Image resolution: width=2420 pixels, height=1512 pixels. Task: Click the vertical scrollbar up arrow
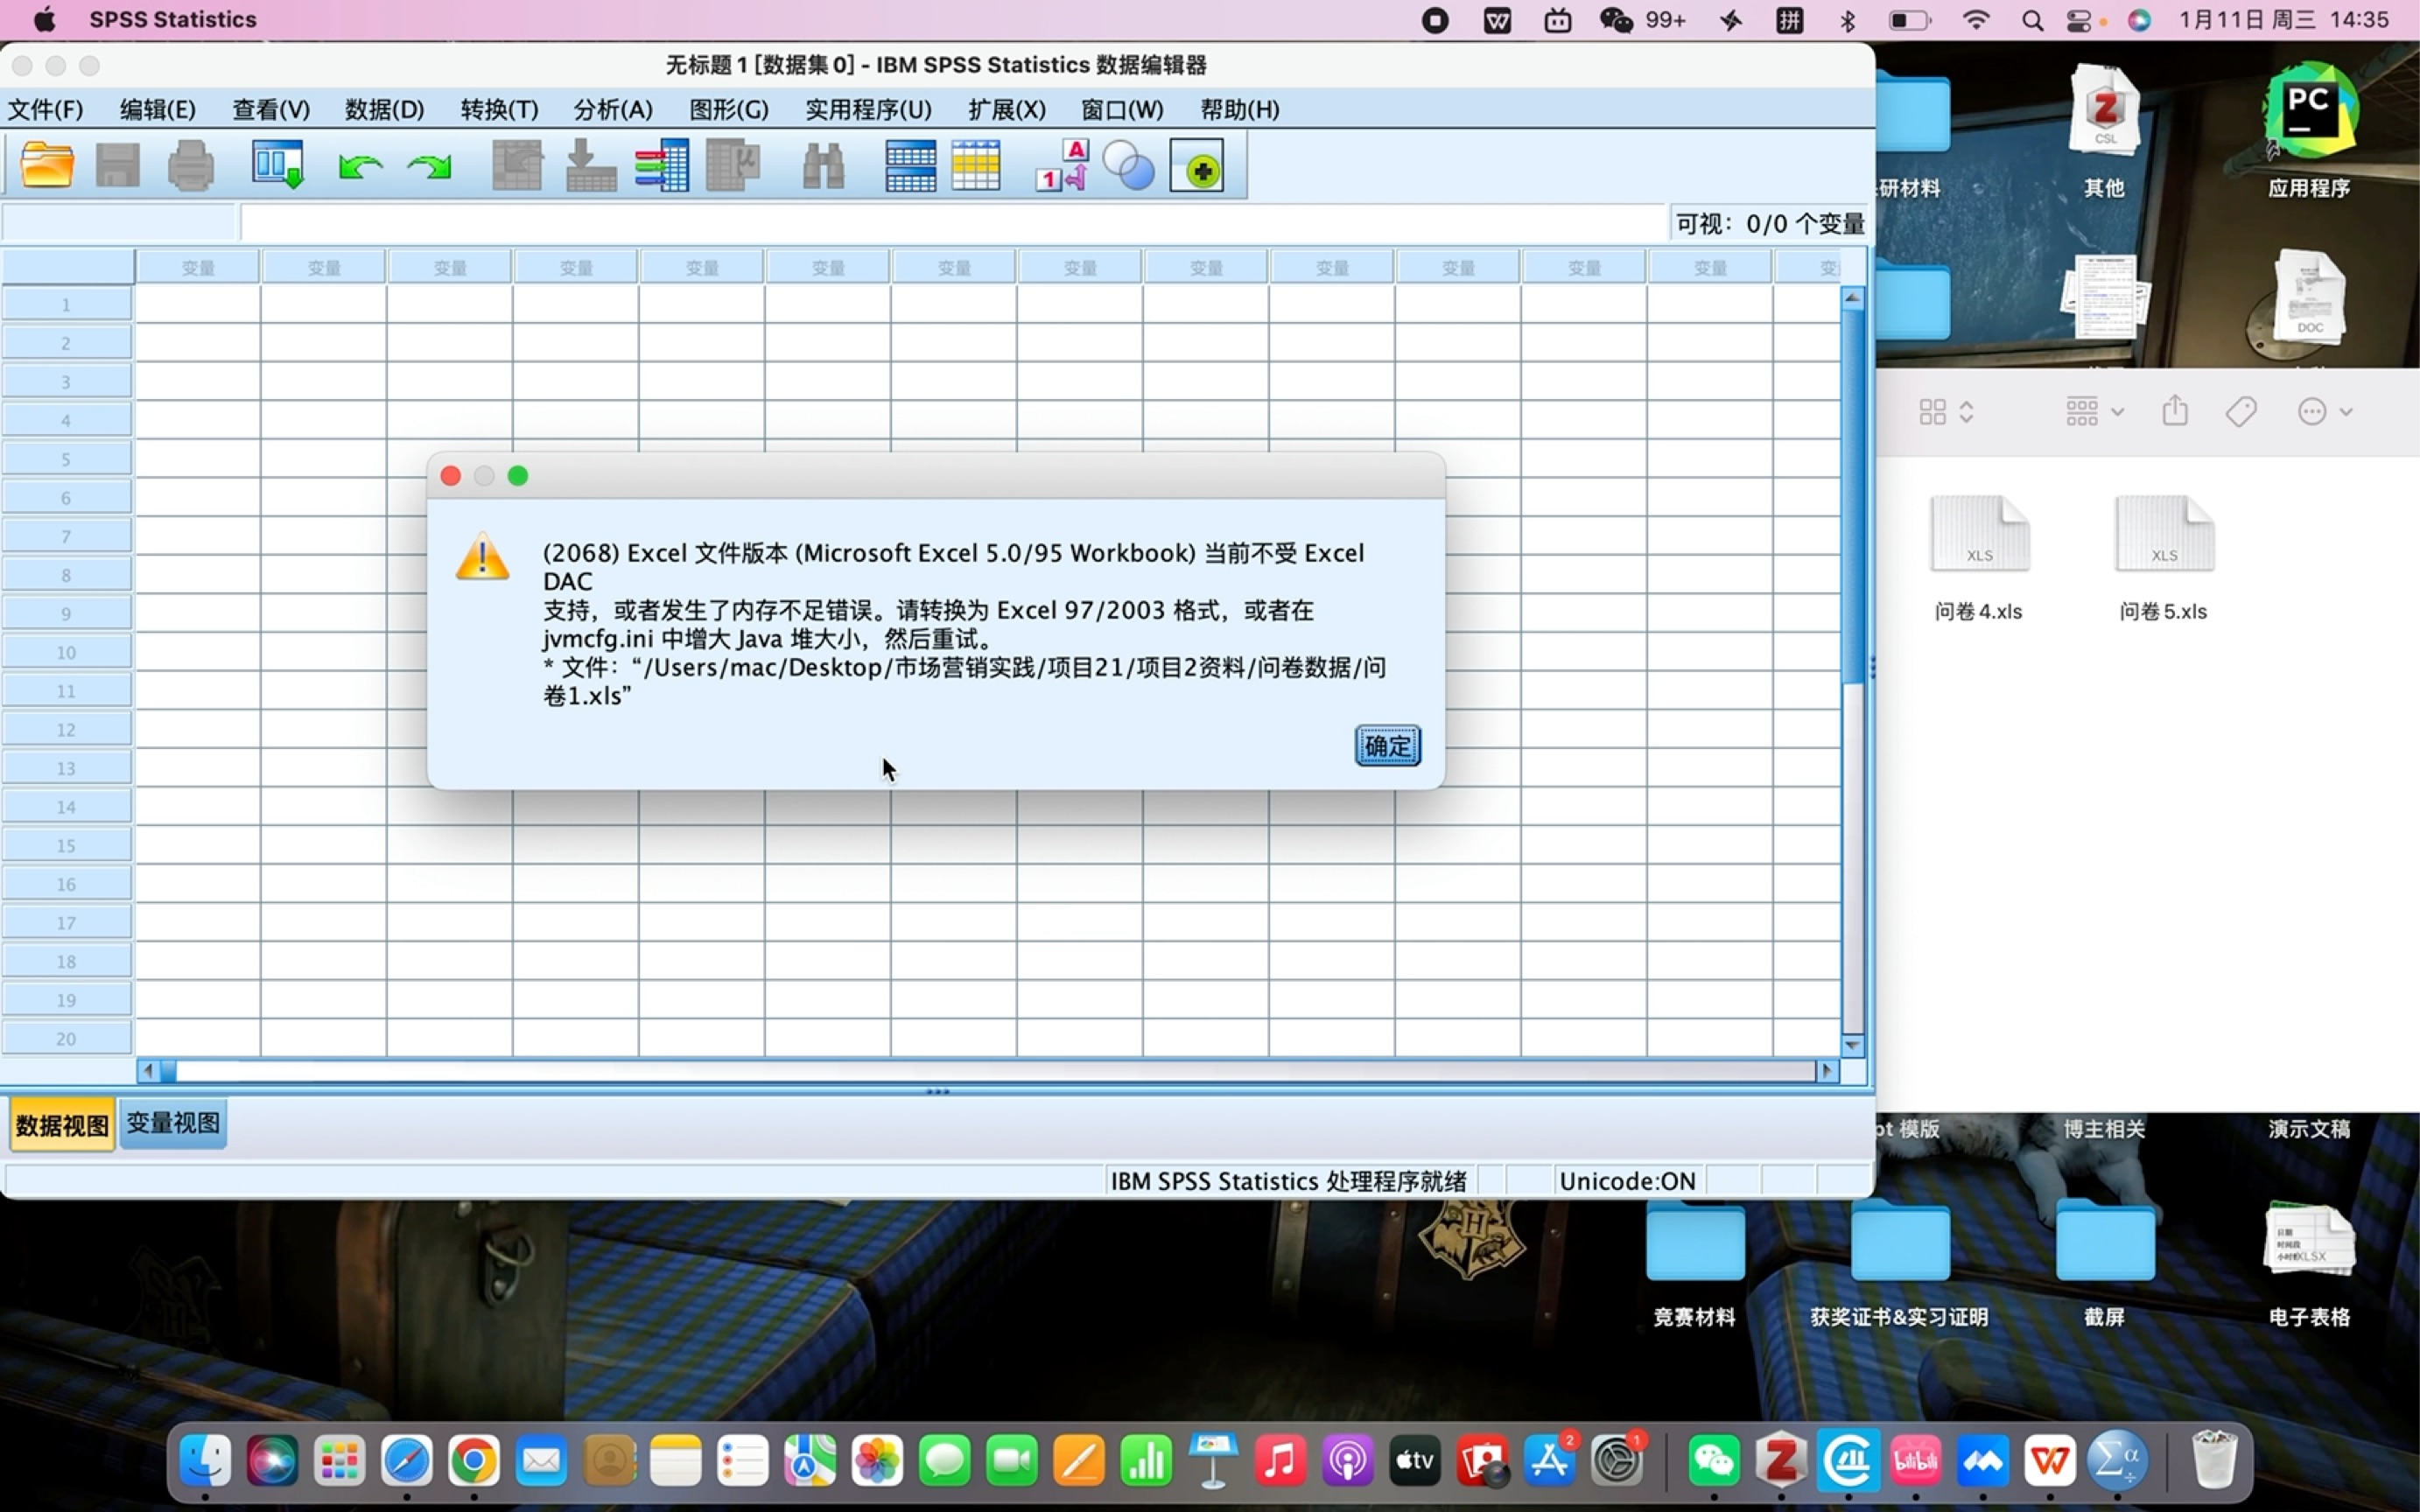click(1852, 298)
